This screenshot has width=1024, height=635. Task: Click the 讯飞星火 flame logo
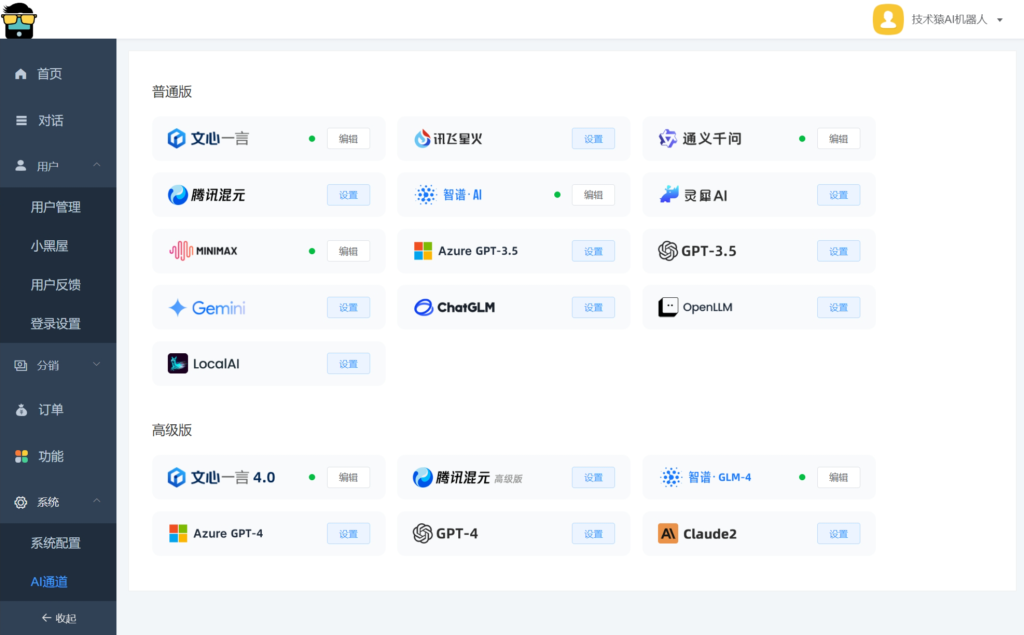coord(423,138)
